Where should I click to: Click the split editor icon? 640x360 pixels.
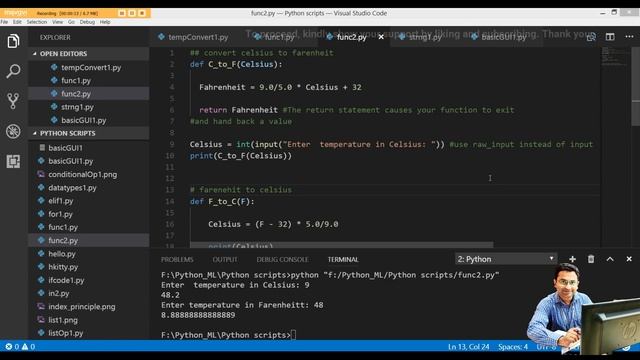point(610,37)
